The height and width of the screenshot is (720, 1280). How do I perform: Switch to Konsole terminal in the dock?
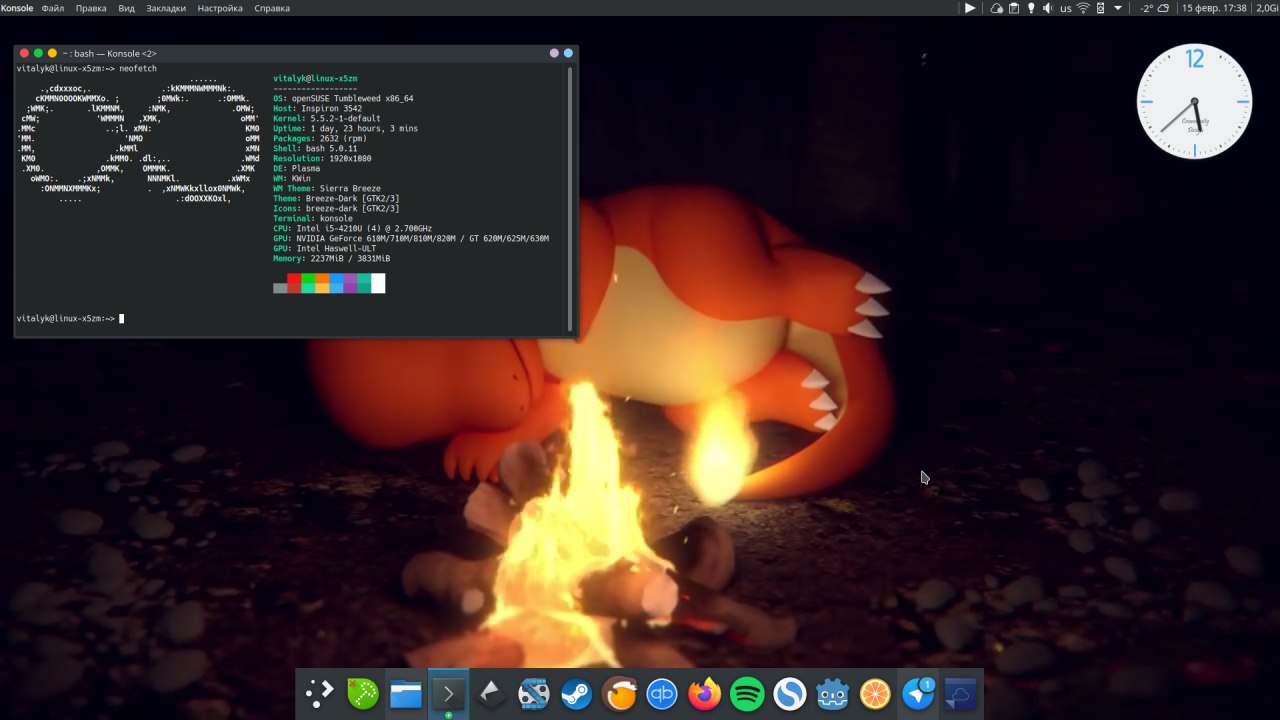point(448,693)
